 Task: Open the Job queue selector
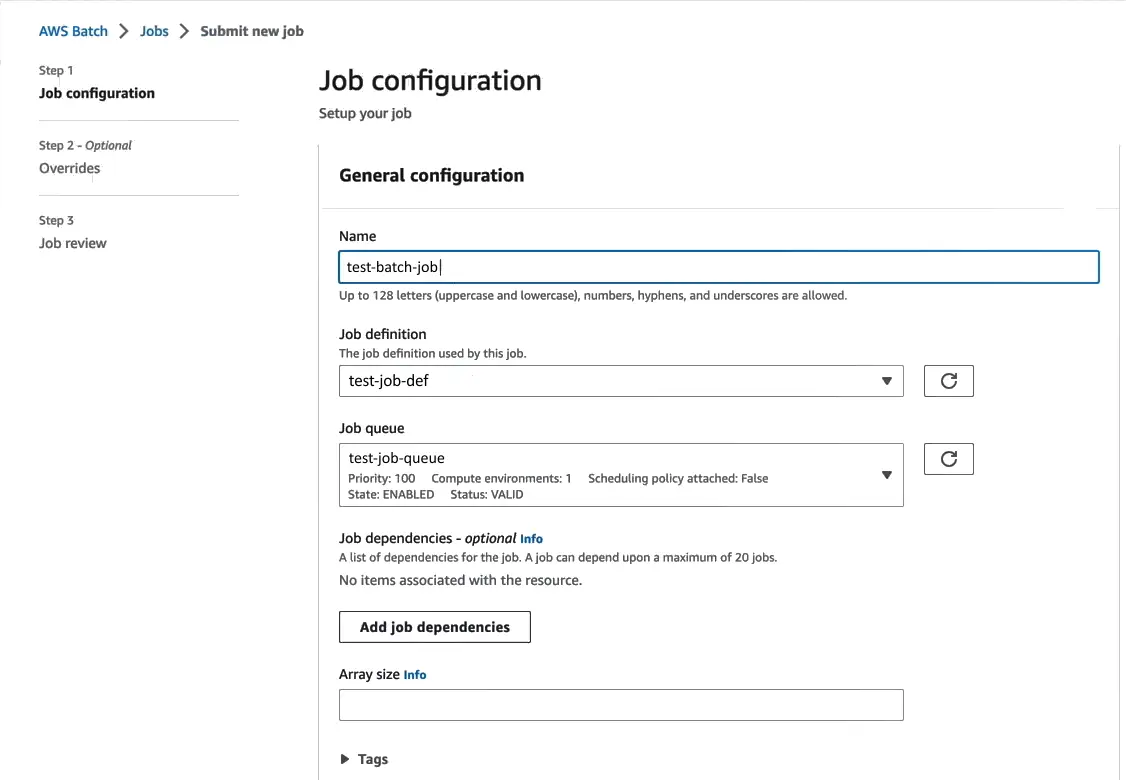click(620, 475)
